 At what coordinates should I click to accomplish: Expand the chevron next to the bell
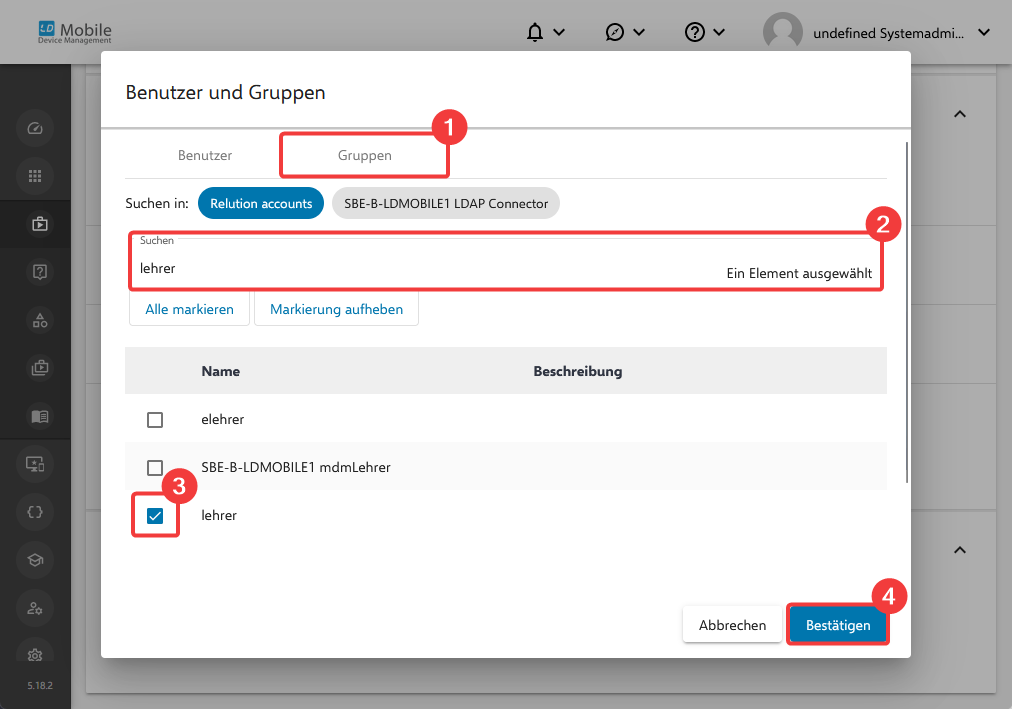[x=559, y=32]
